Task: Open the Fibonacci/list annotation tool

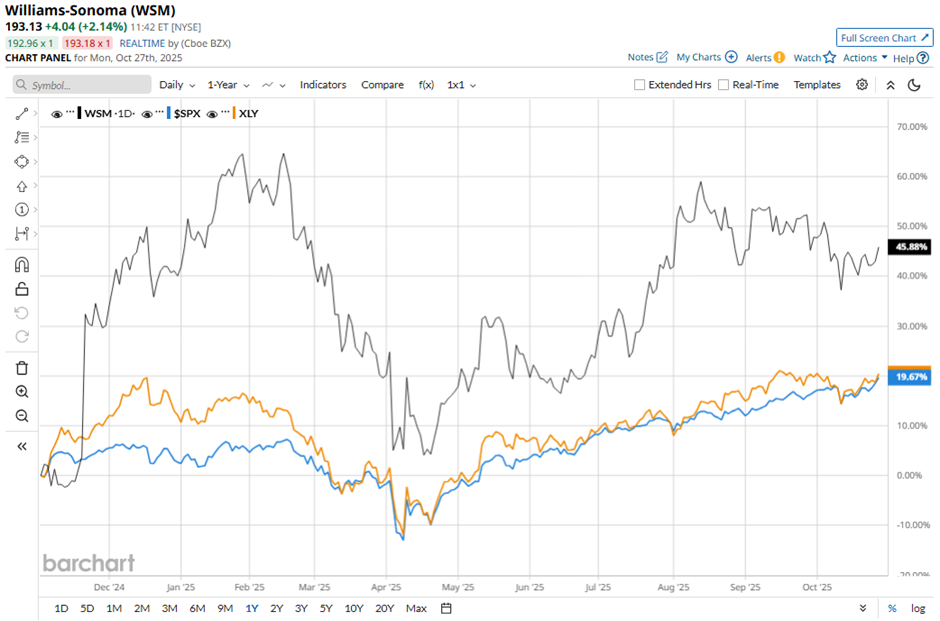Action: tap(22, 137)
